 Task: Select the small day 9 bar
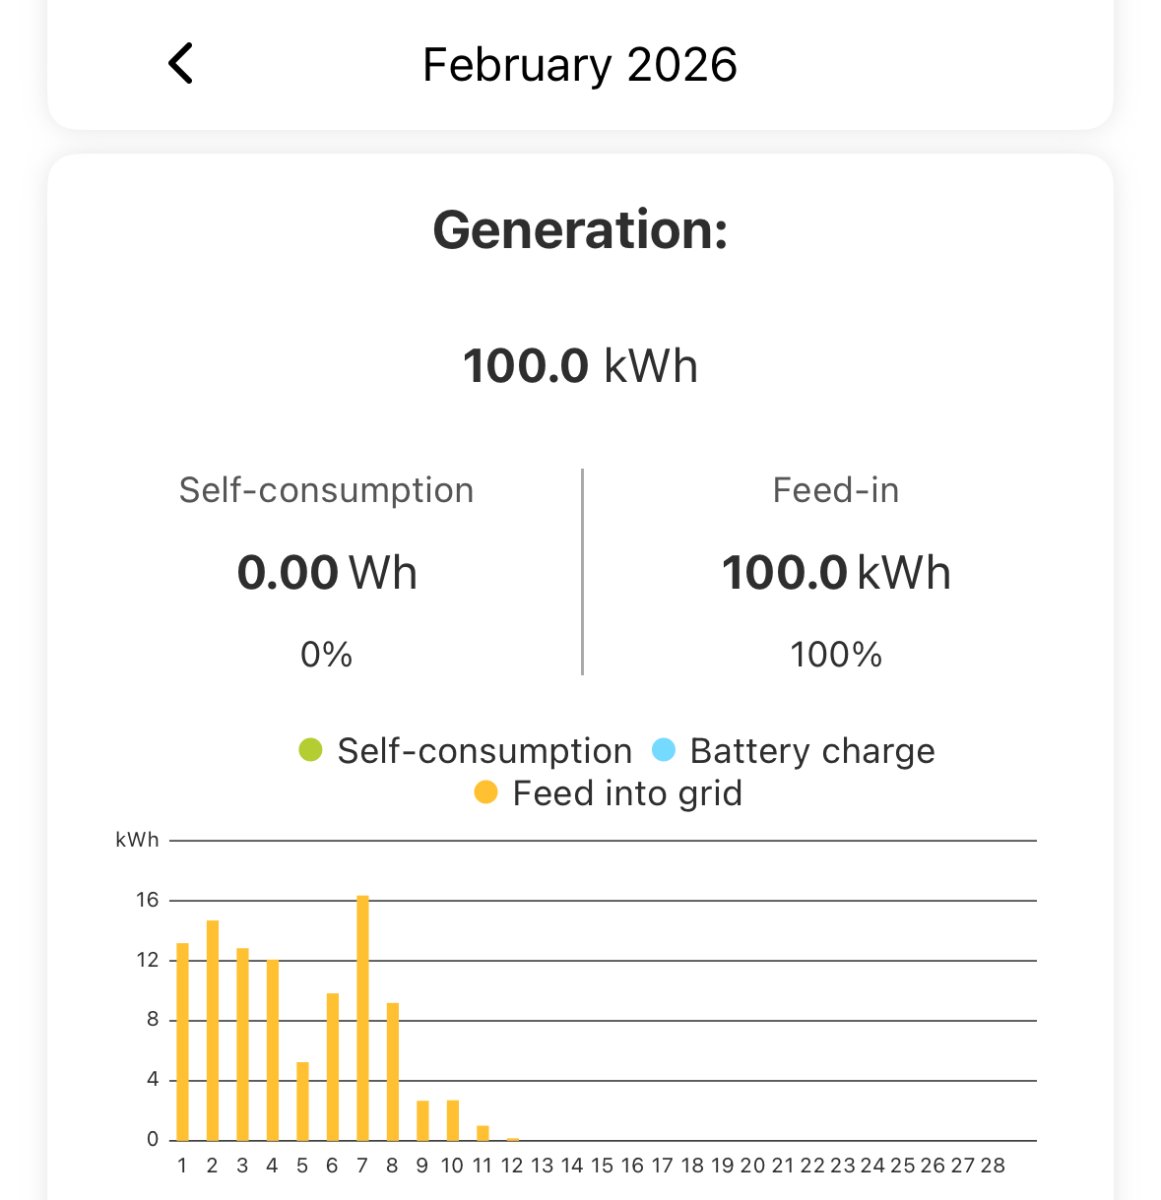tap(423, 1121)
